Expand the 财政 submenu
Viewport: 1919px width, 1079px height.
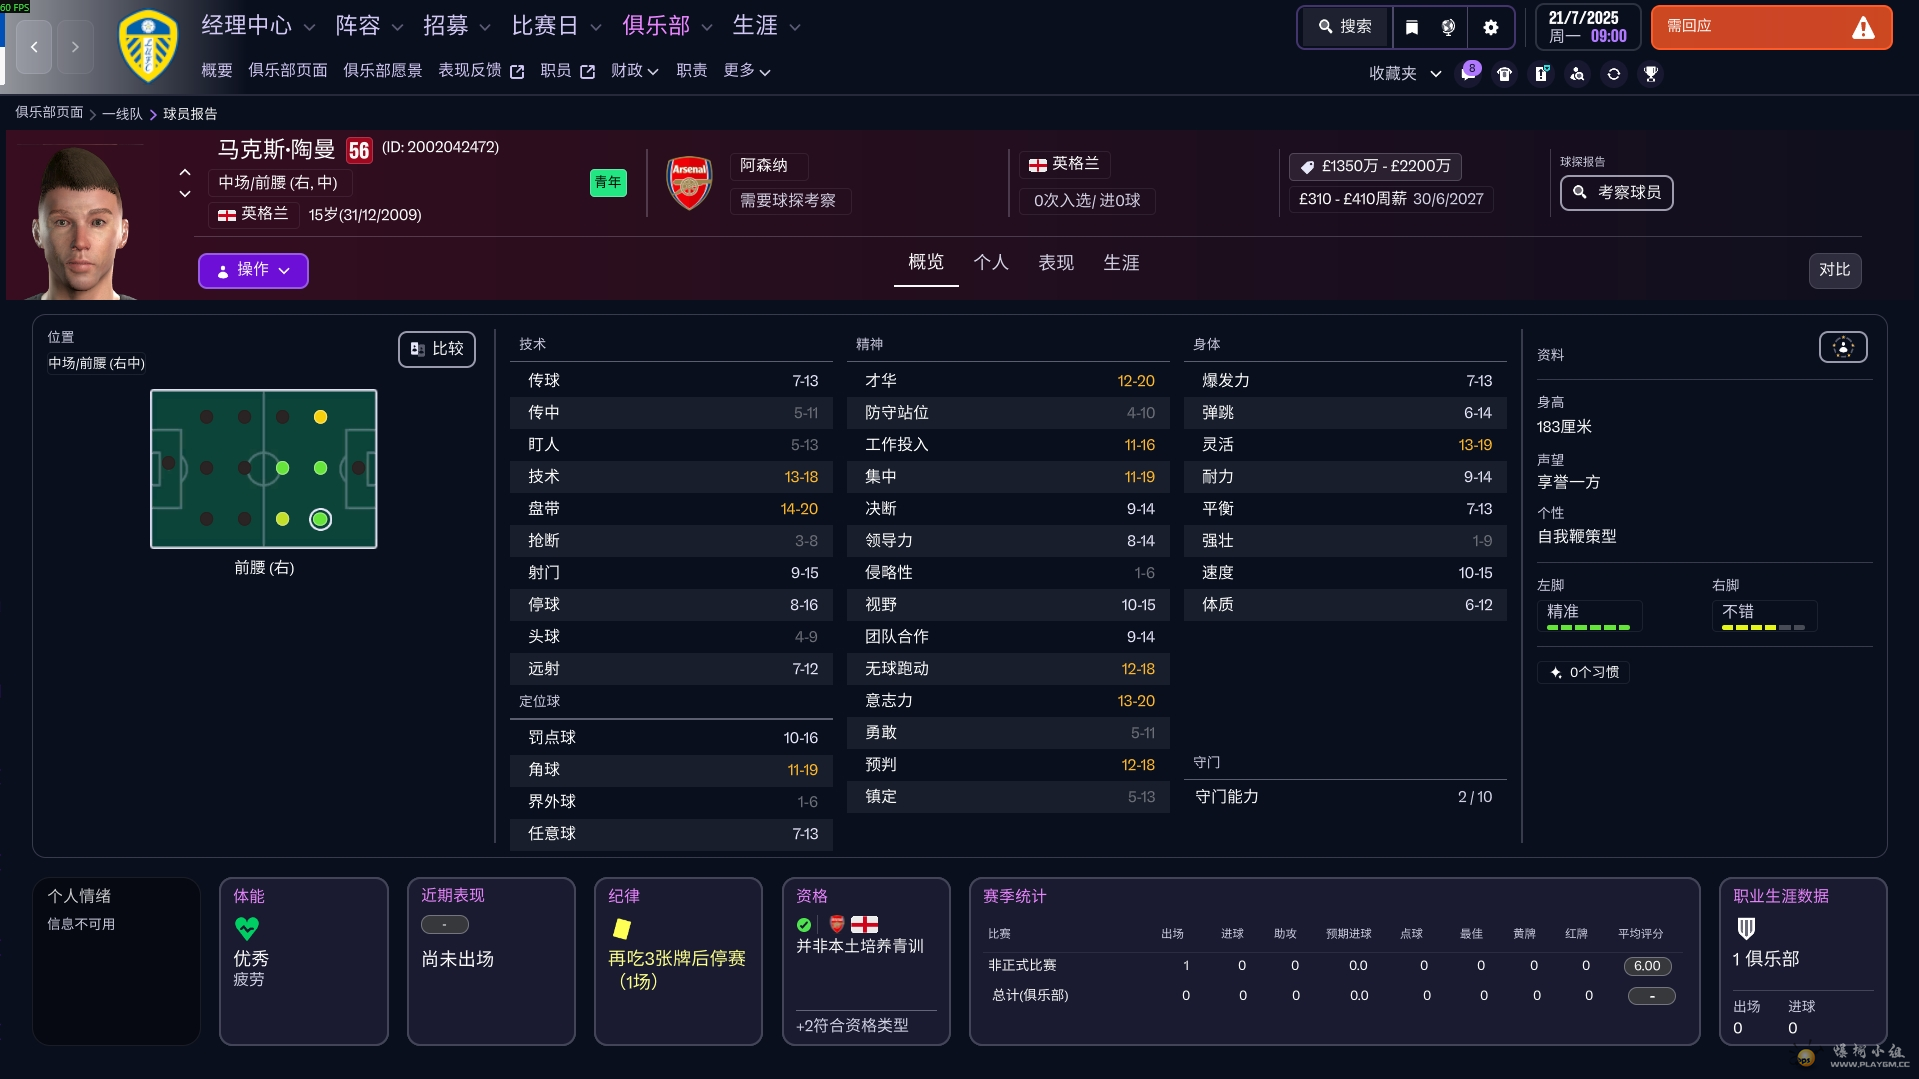tap(634, 71)
